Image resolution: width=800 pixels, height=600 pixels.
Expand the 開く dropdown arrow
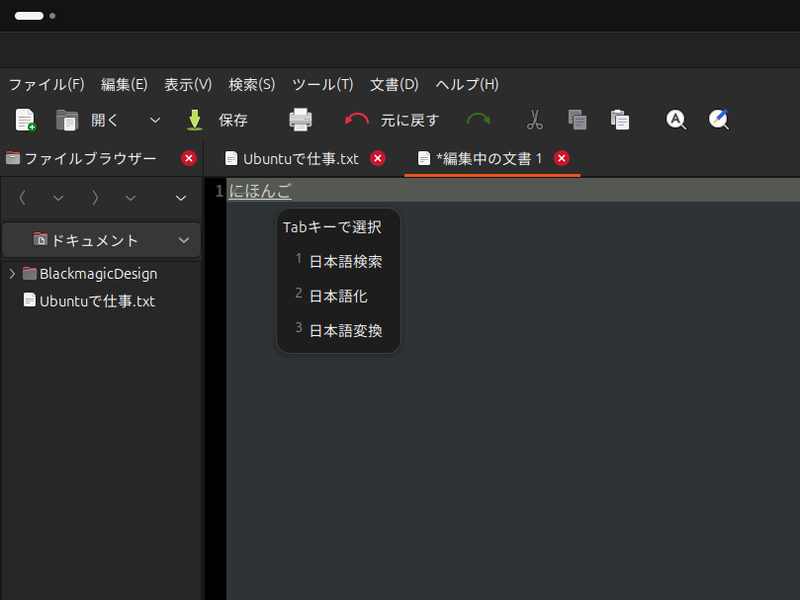pos(155,120)
